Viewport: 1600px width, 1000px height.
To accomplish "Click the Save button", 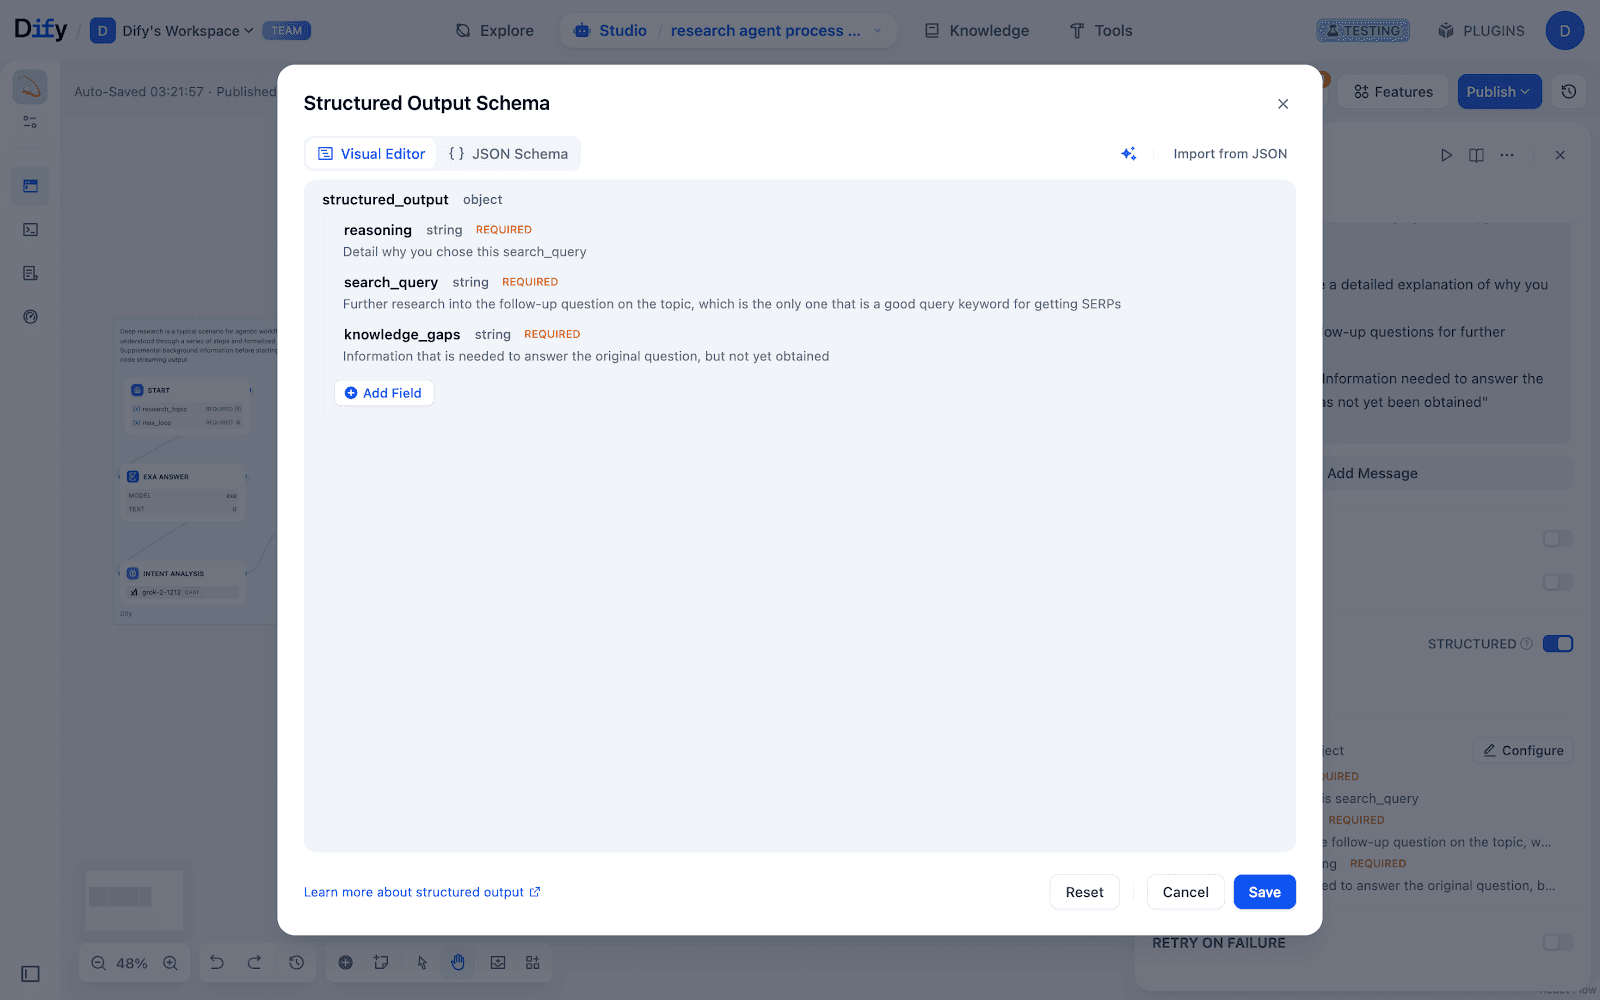I will tap(1264, 892).
